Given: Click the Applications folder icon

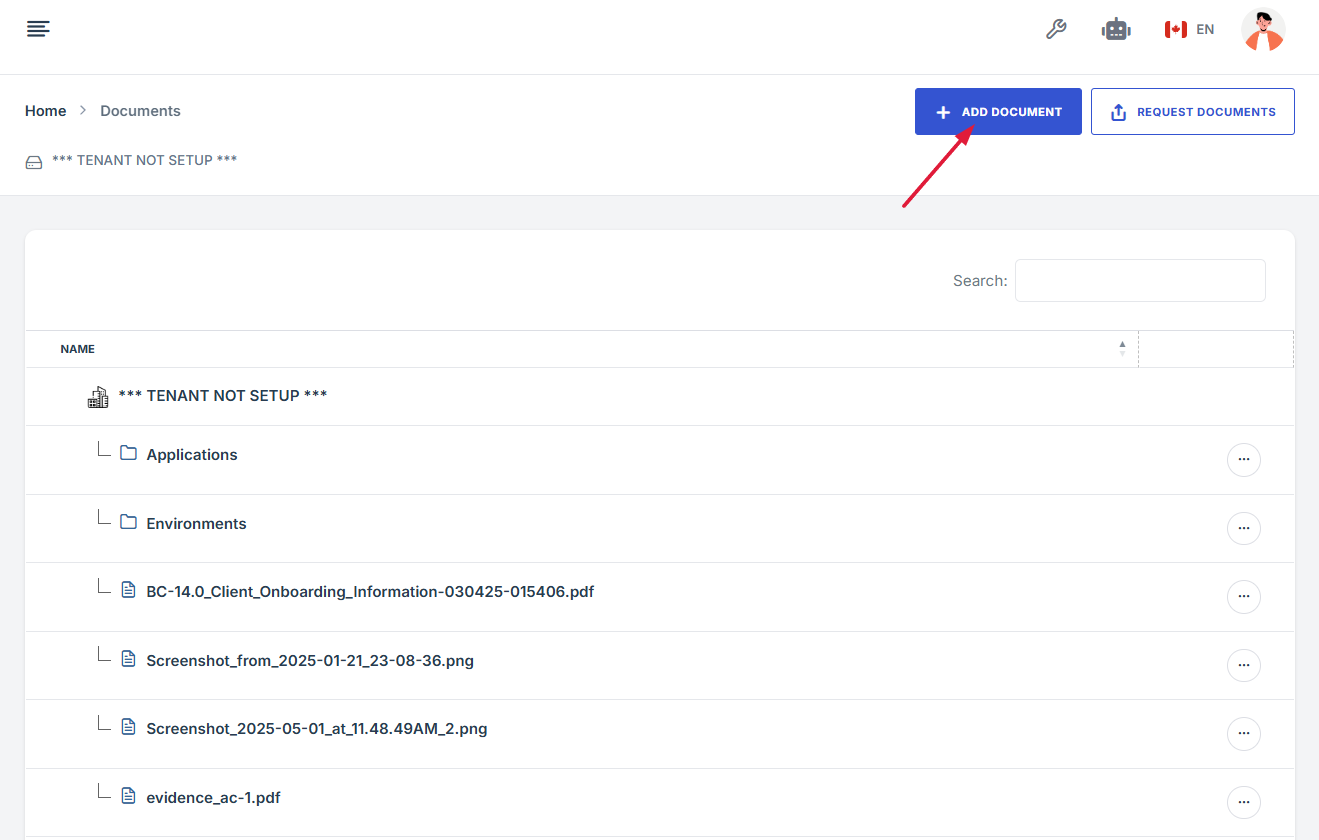Looking at the screenshot, I should pyautogui.click(x=128, y=454).
